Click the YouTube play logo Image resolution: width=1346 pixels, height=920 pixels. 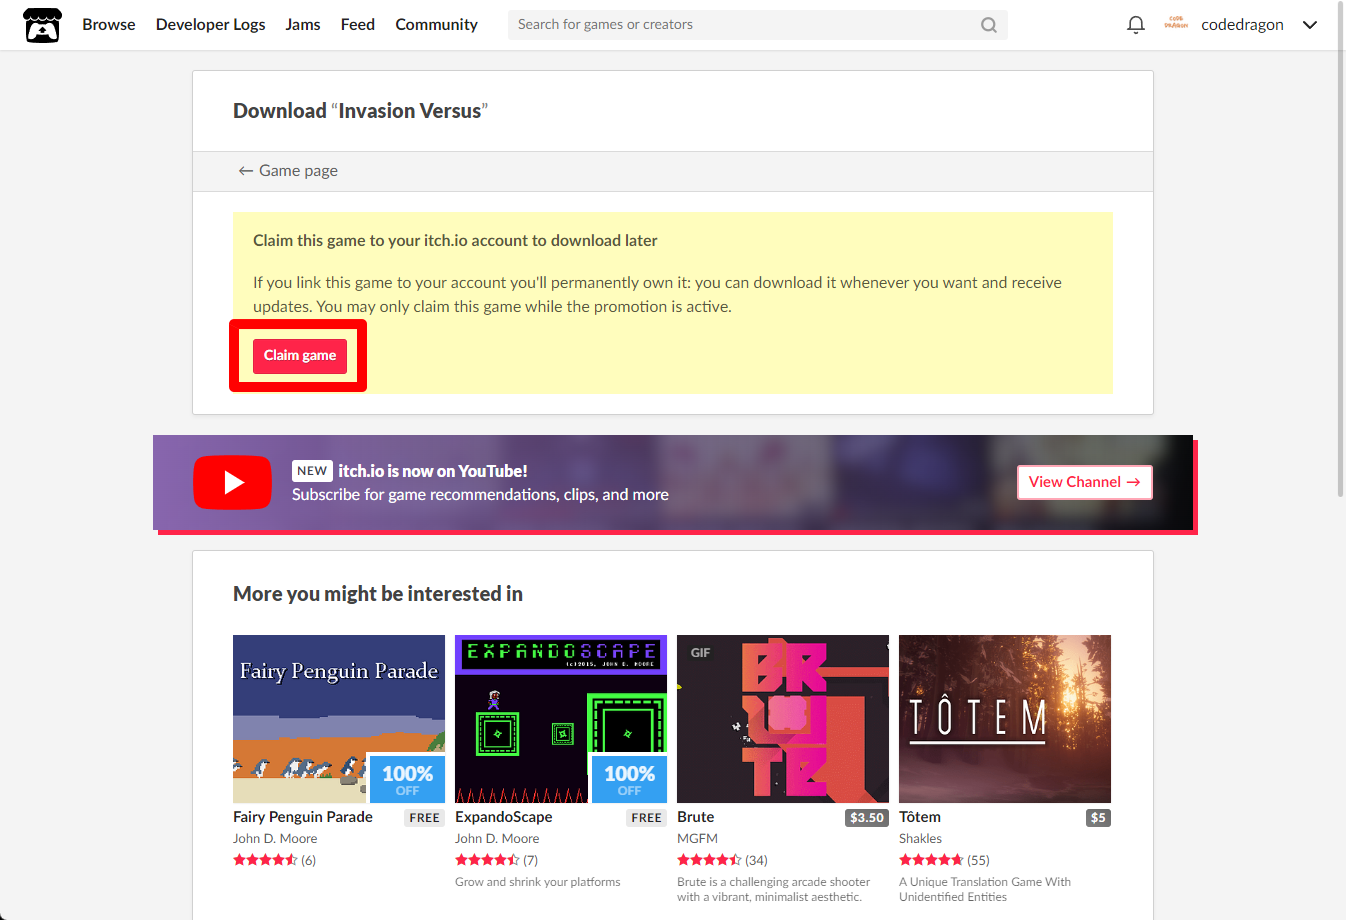point(232,482)
